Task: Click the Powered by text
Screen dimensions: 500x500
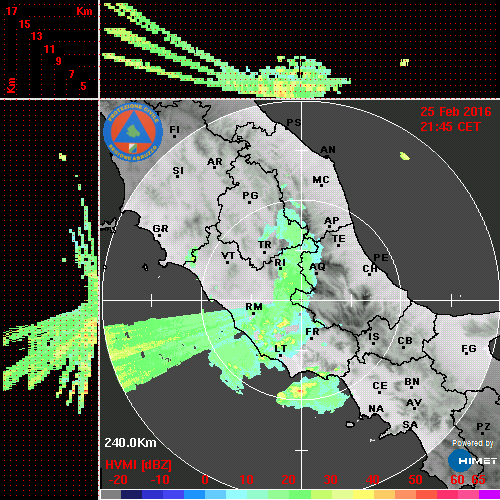Action: click(x=472, y=443)
